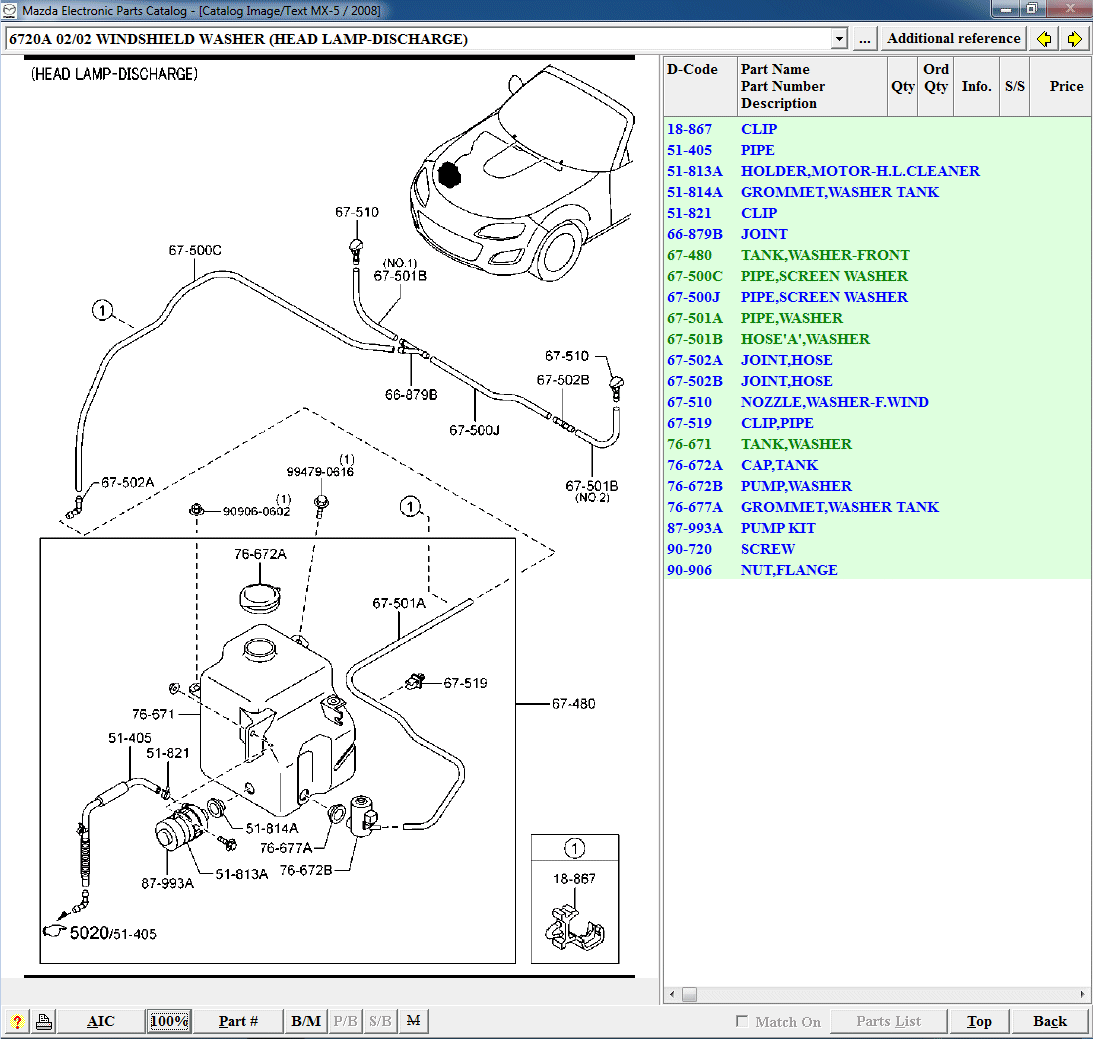Click 76-672A cap label in diagram
Screen dimensions: 1093x1039
(260, 554)
